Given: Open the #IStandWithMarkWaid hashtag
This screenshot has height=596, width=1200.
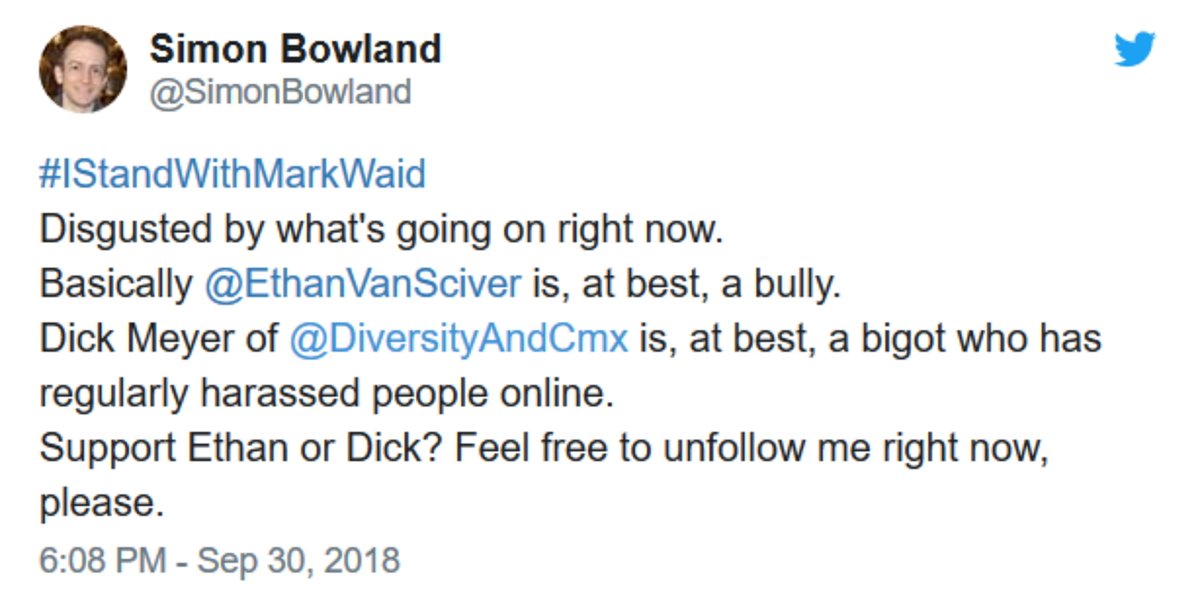Looking at the screenshot, I should pyautogui.click(x=233, y=174).
